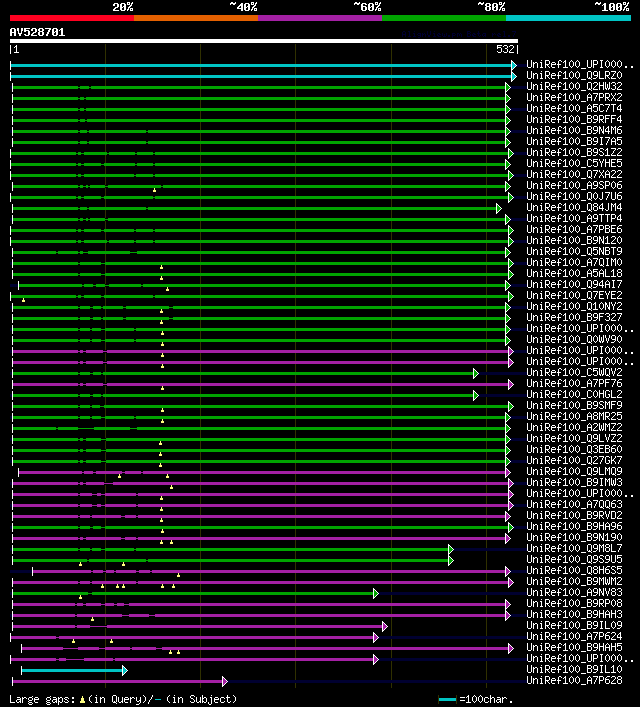Open the UniRef100_B9N4M6 hit label

pos(574,130)
